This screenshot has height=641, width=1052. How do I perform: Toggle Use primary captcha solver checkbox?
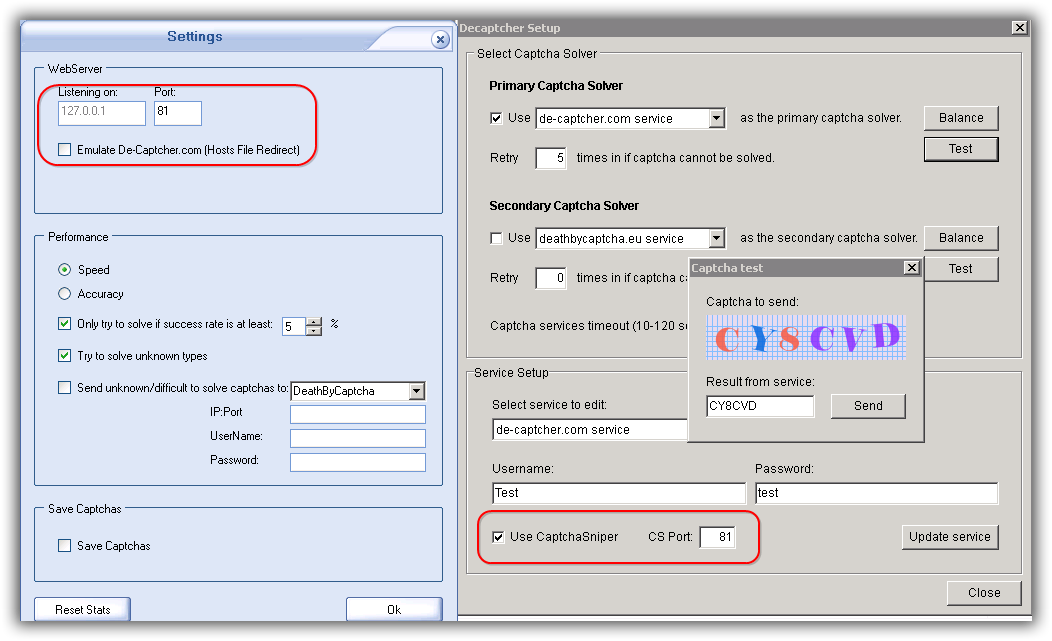coord(496,118)
